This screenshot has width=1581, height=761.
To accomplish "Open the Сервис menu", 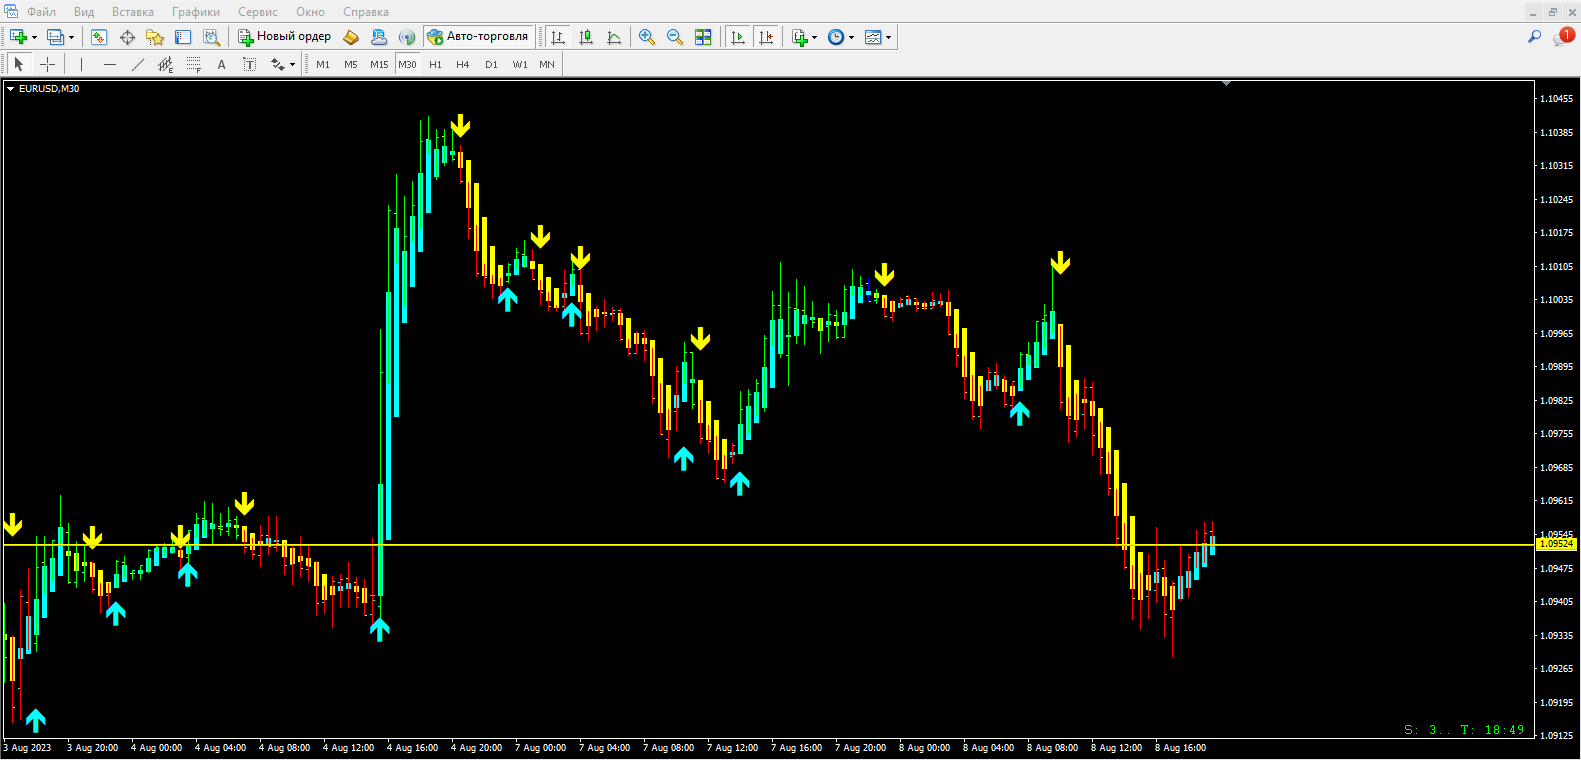I will [257, 12].
